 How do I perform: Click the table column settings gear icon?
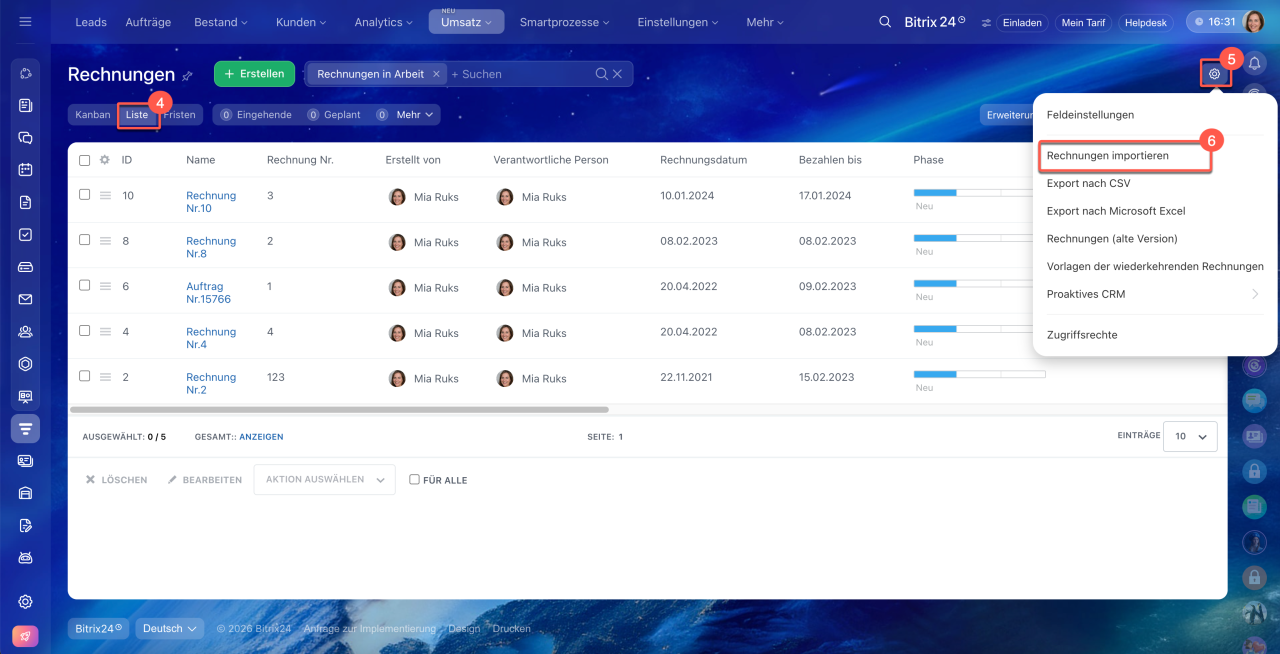[x=104, y=160]
